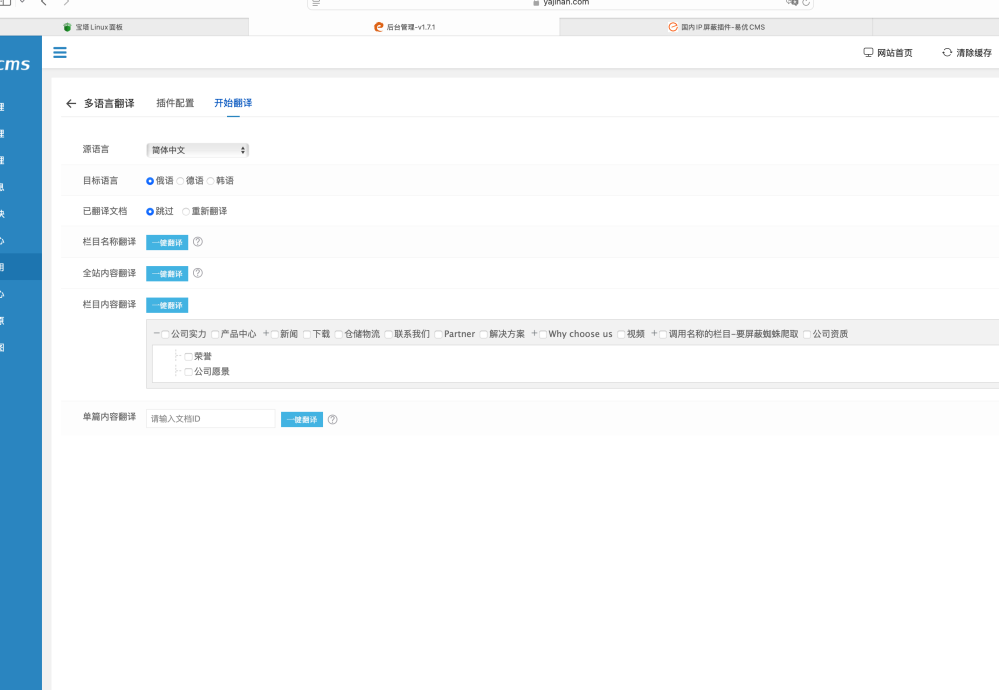
Task: Click 一键翻译 for 全站内容翻译
Action: (167, 273)
